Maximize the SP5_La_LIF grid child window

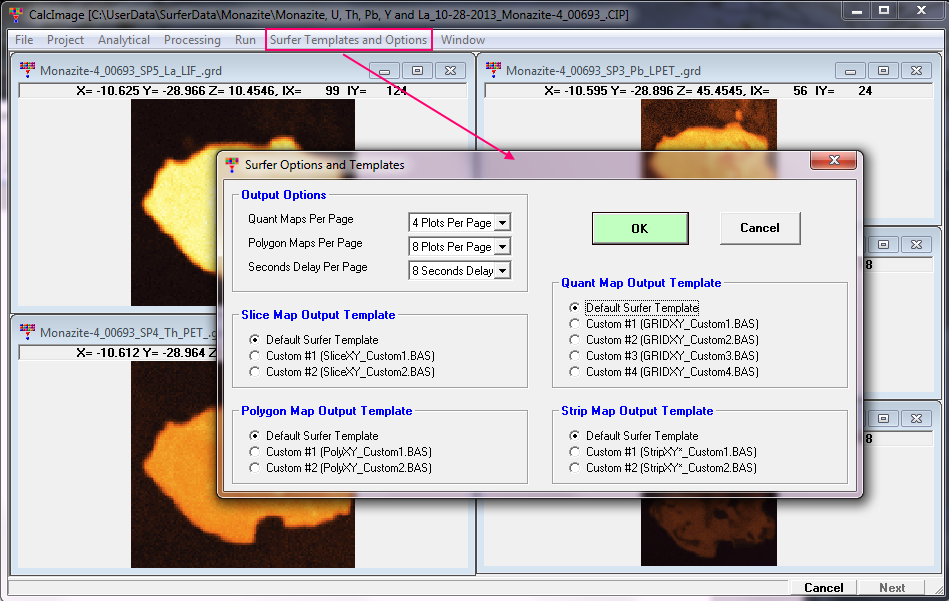coord(417,70)
